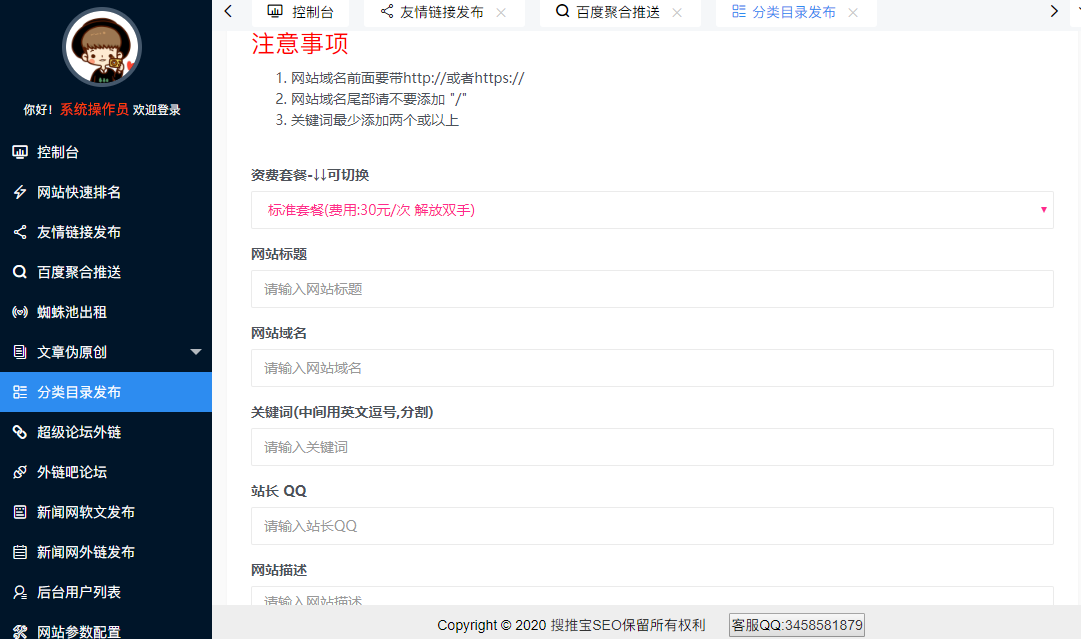This screenshot has height=639, width=1081.
Task: Click the 客服QQ:3458581879 button
Action: [796, 625]
